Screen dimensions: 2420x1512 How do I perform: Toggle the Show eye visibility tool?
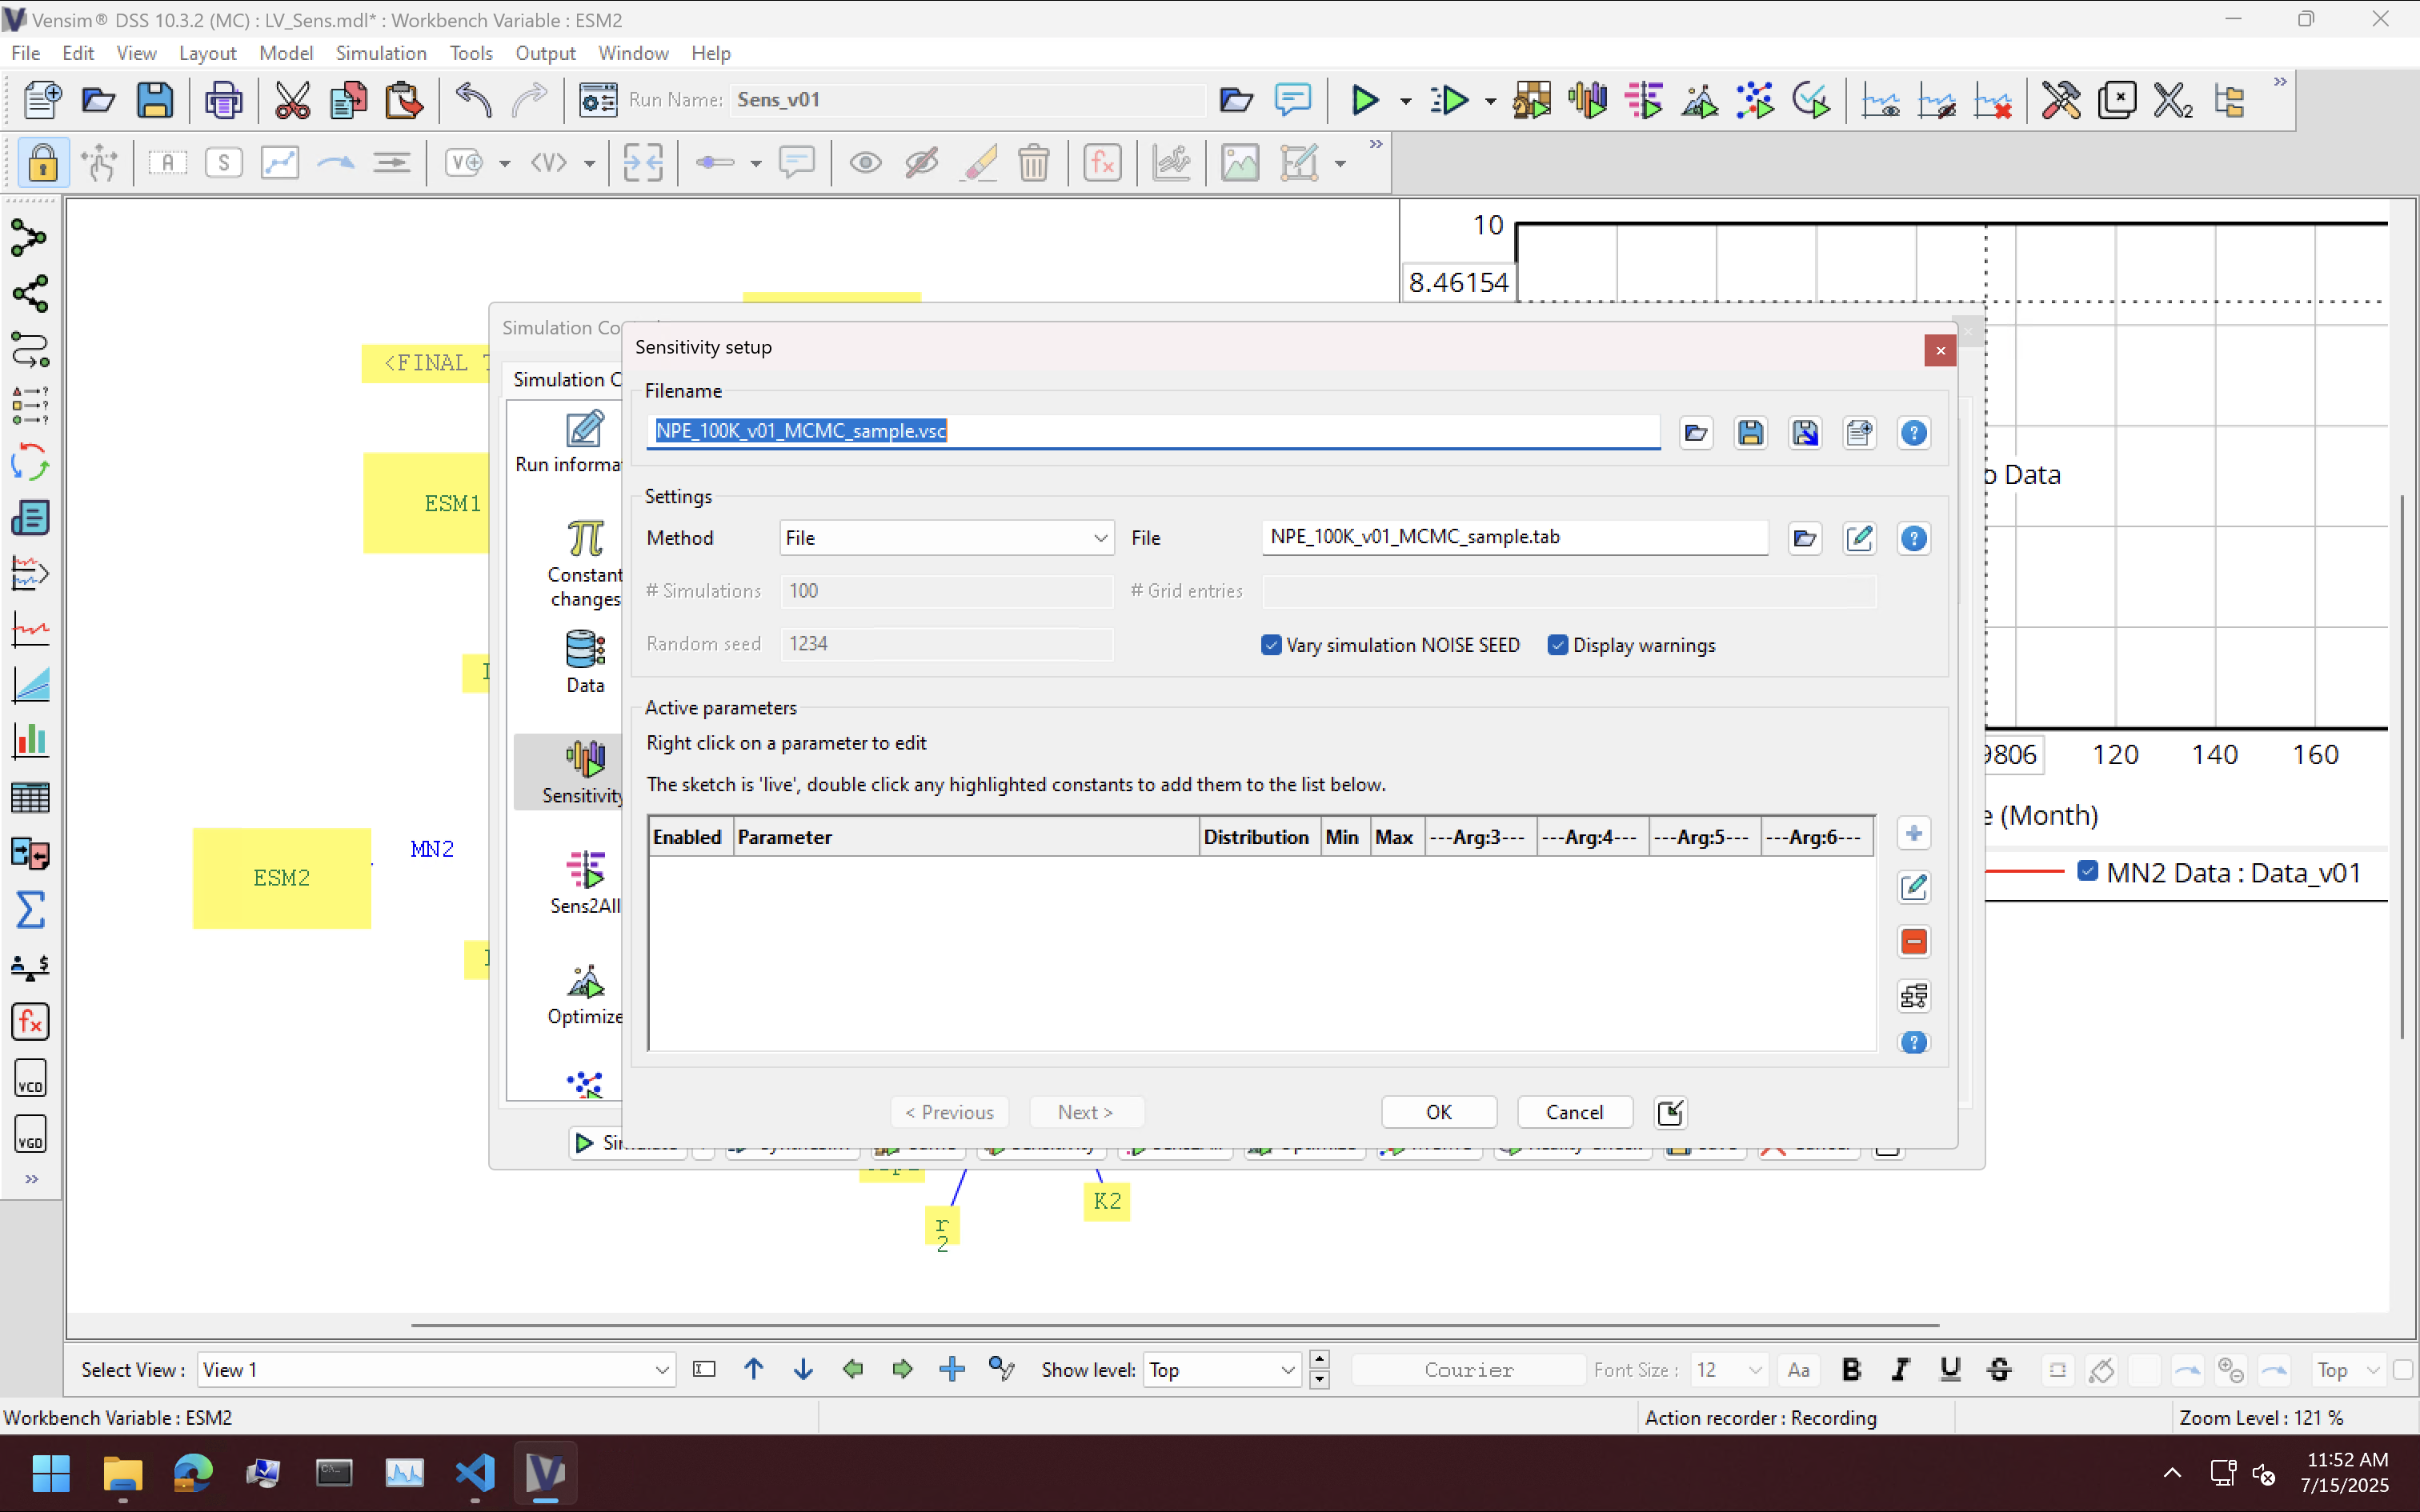coord(865,163)
